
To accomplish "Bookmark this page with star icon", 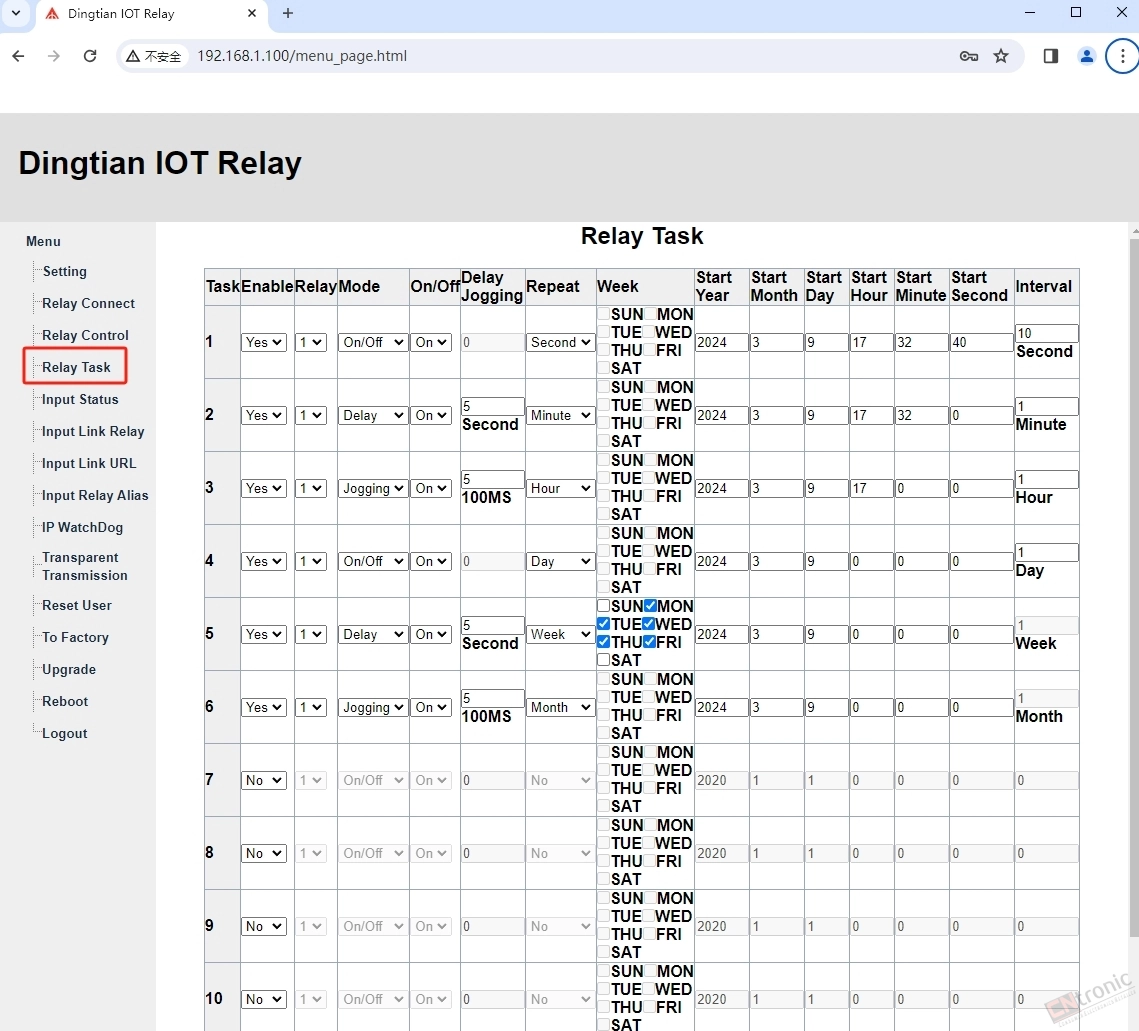I will pos(1001,56).
